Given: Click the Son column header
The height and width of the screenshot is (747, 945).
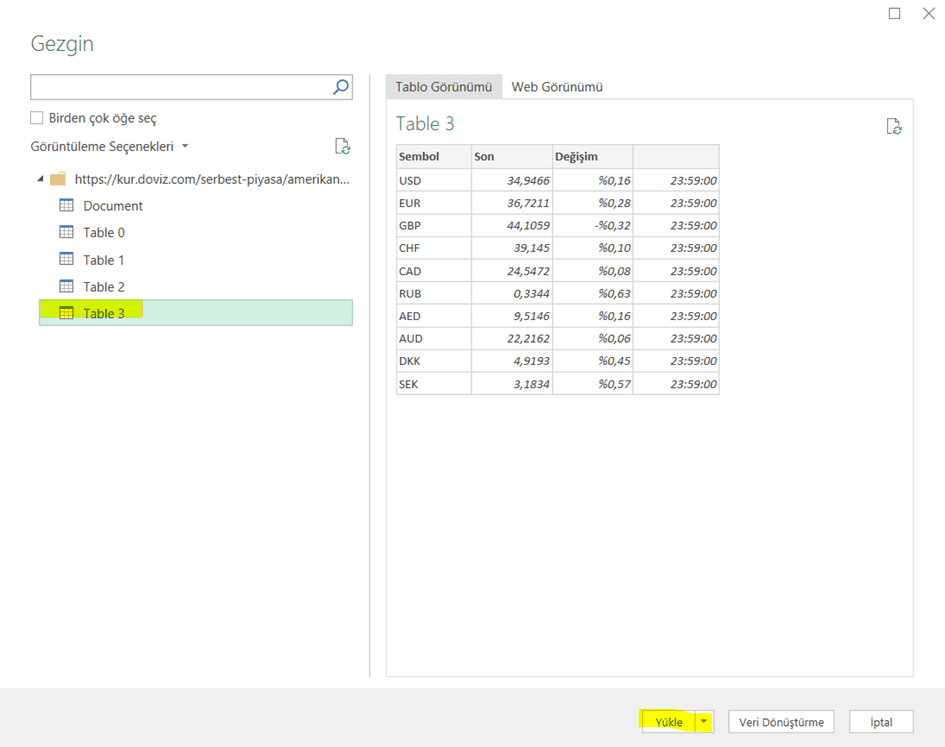Looking at the screenshot, I should pos(512,156).
